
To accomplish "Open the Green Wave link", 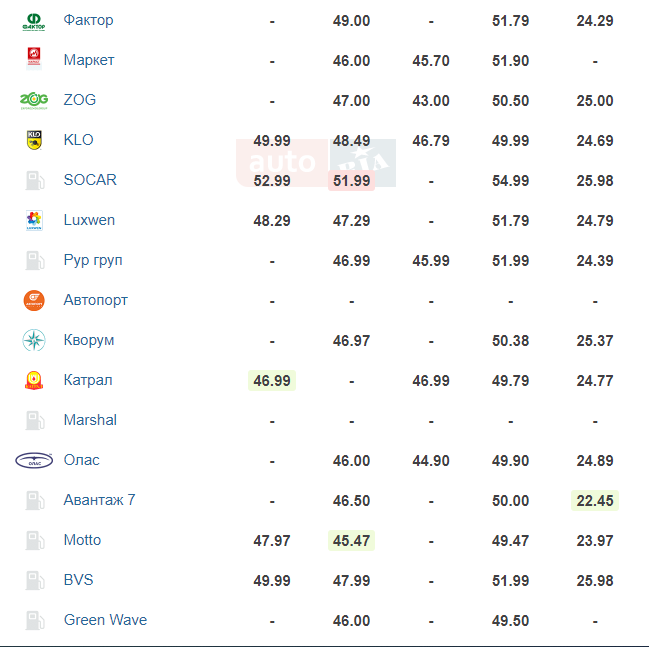I will (x=105, y=620).
